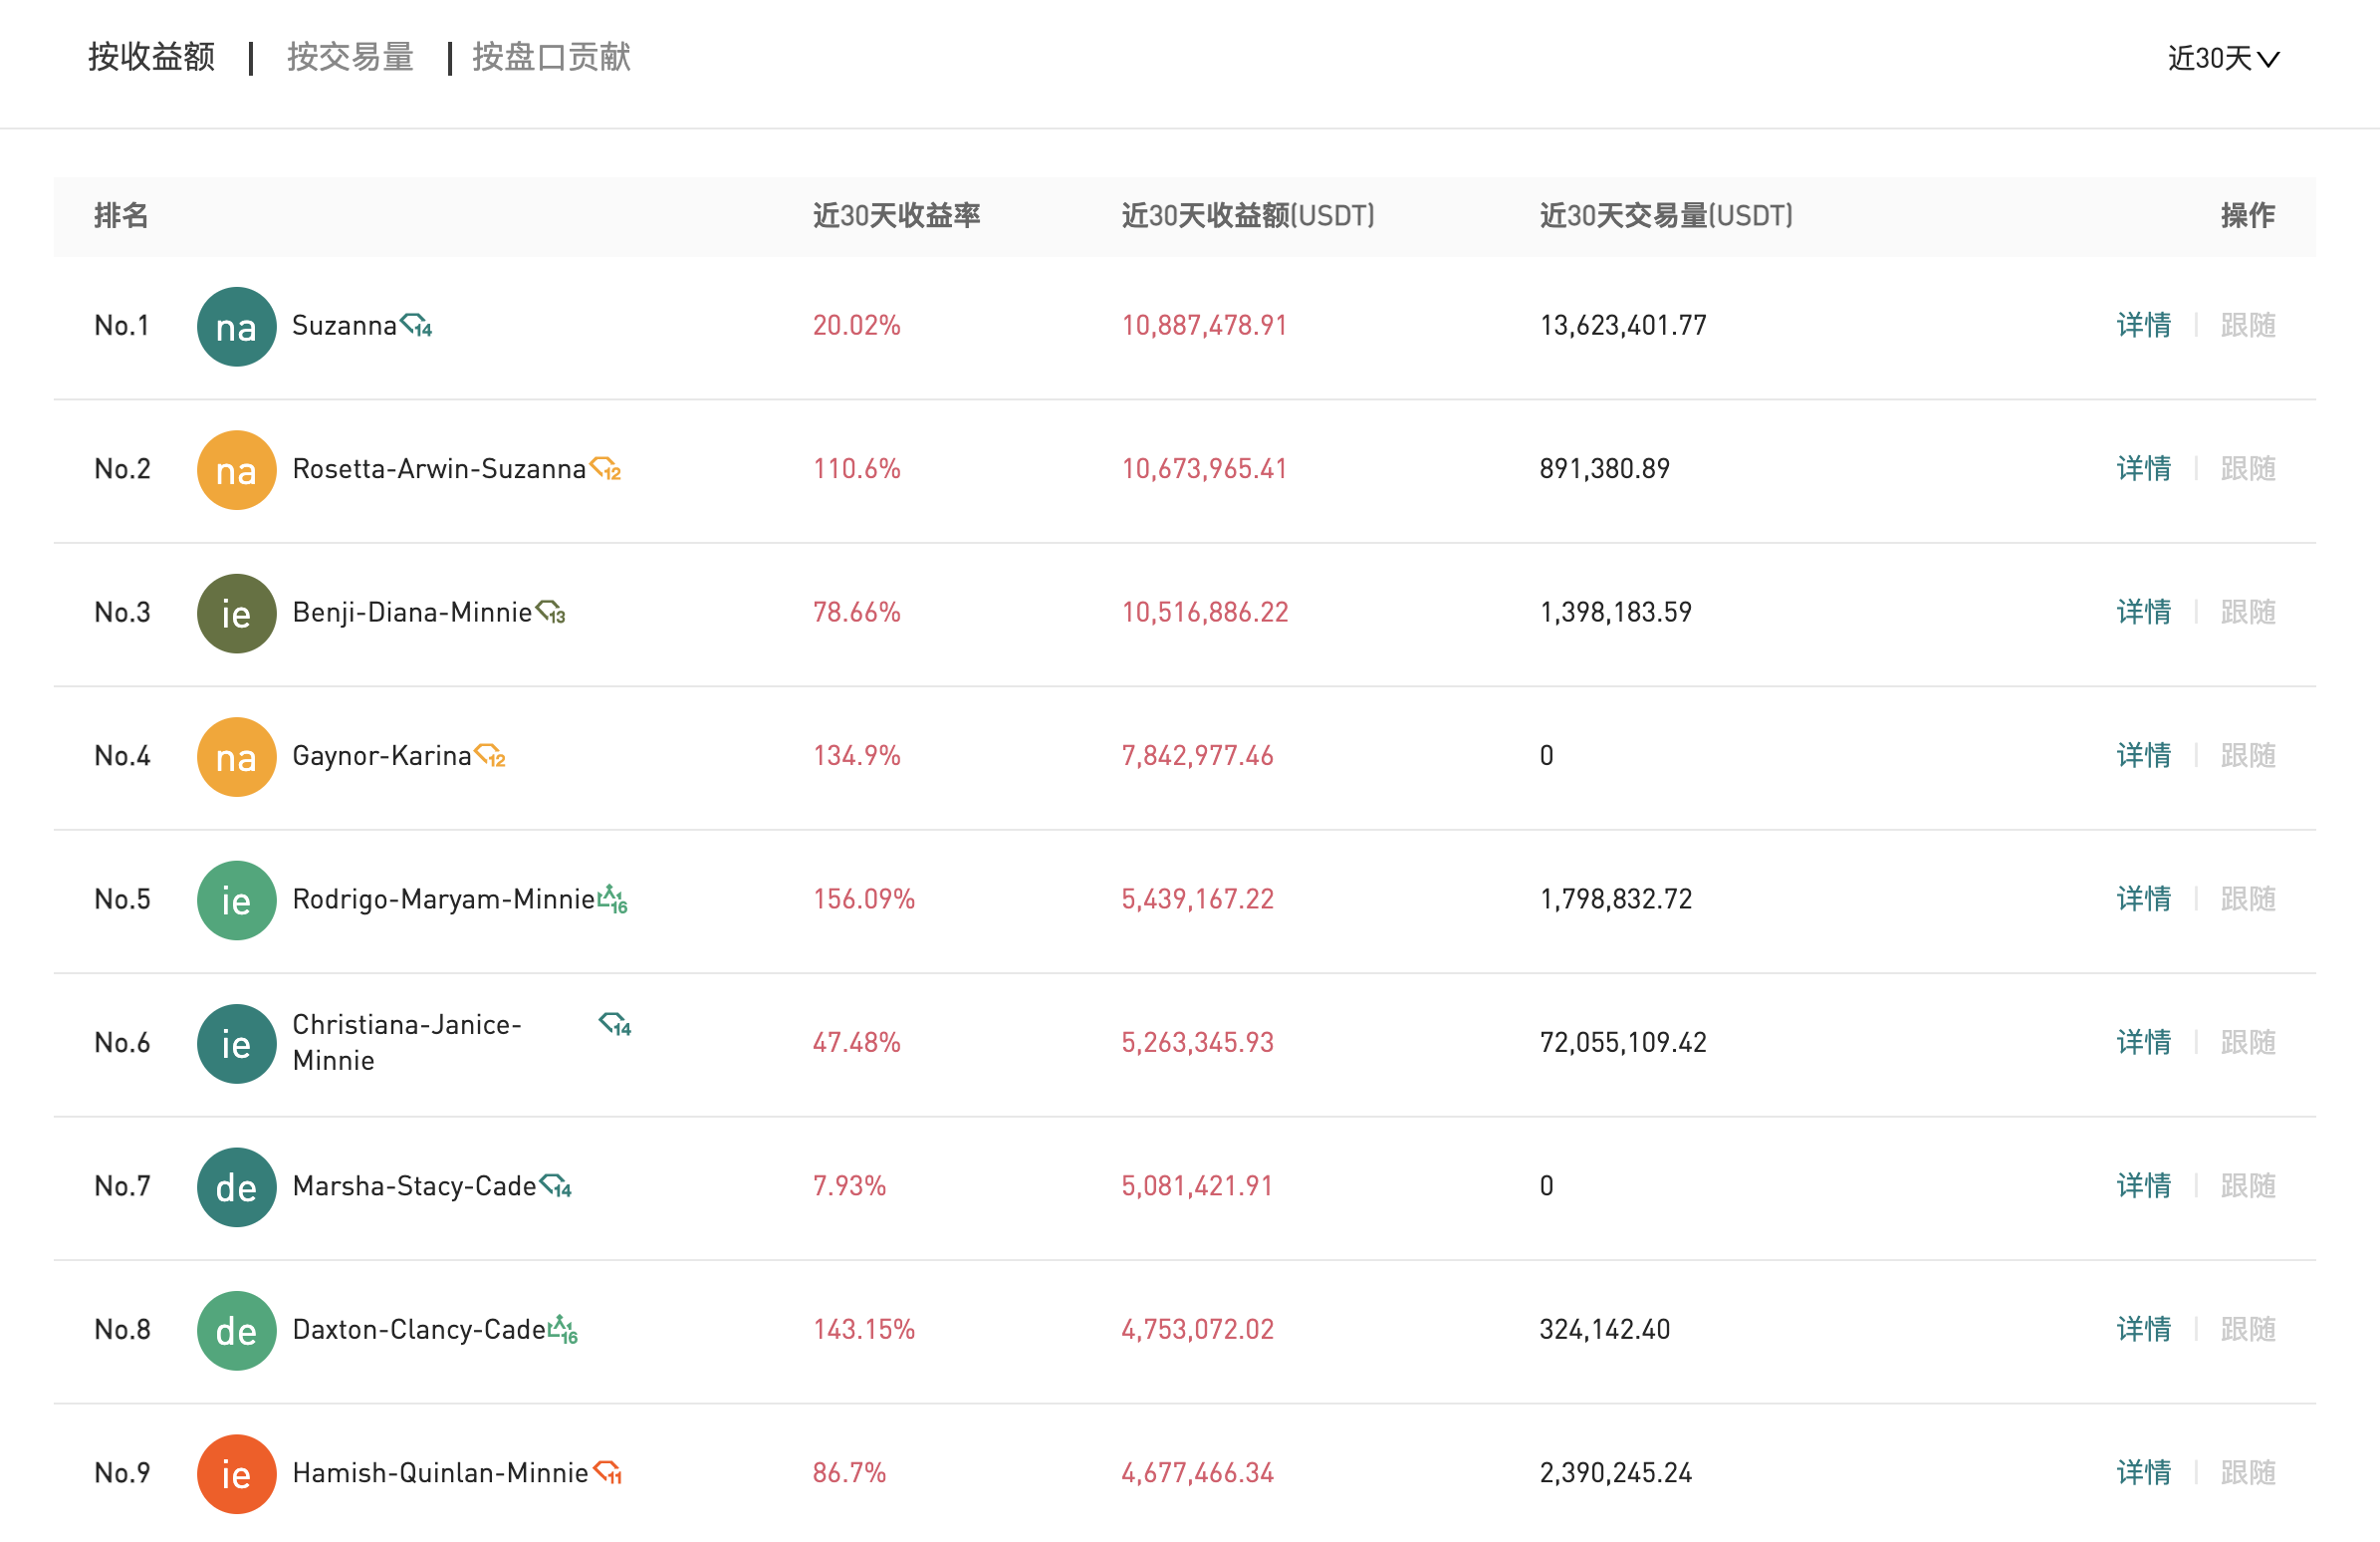Click 跟随 for Marsha-Stacy-Cade

[x=2247, y=1186]
